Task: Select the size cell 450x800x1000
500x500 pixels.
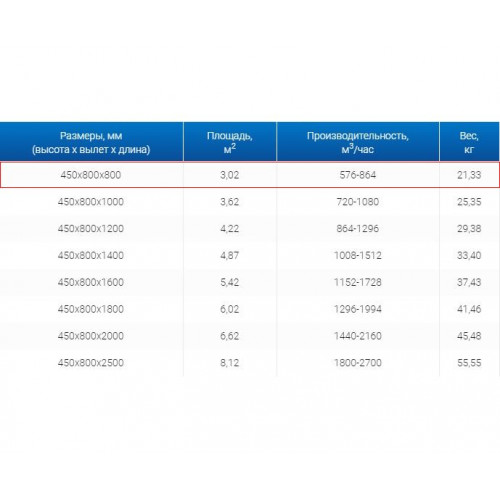Action: coord(91,202)
